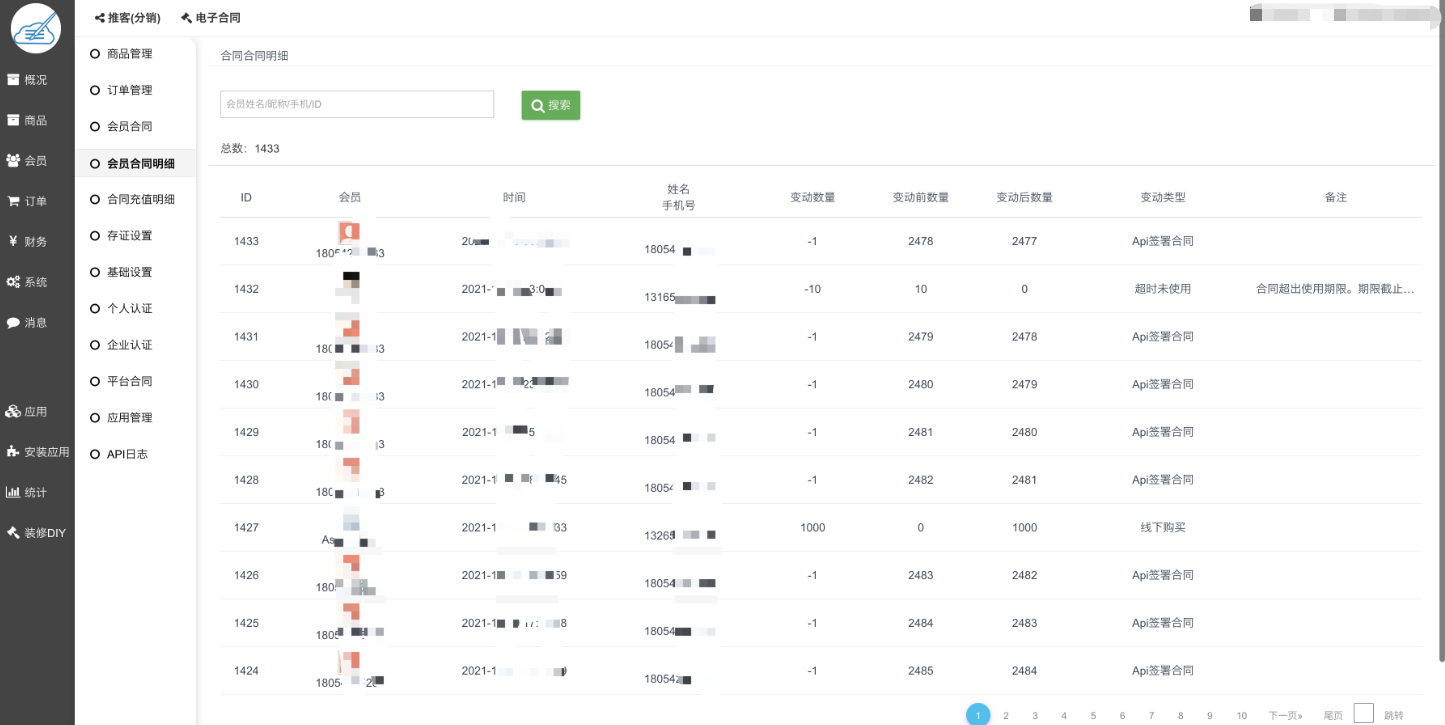Go to pagination page 2
Image resolution: width=1445 pixels, height=725 pixels.
pos(1006,715)
